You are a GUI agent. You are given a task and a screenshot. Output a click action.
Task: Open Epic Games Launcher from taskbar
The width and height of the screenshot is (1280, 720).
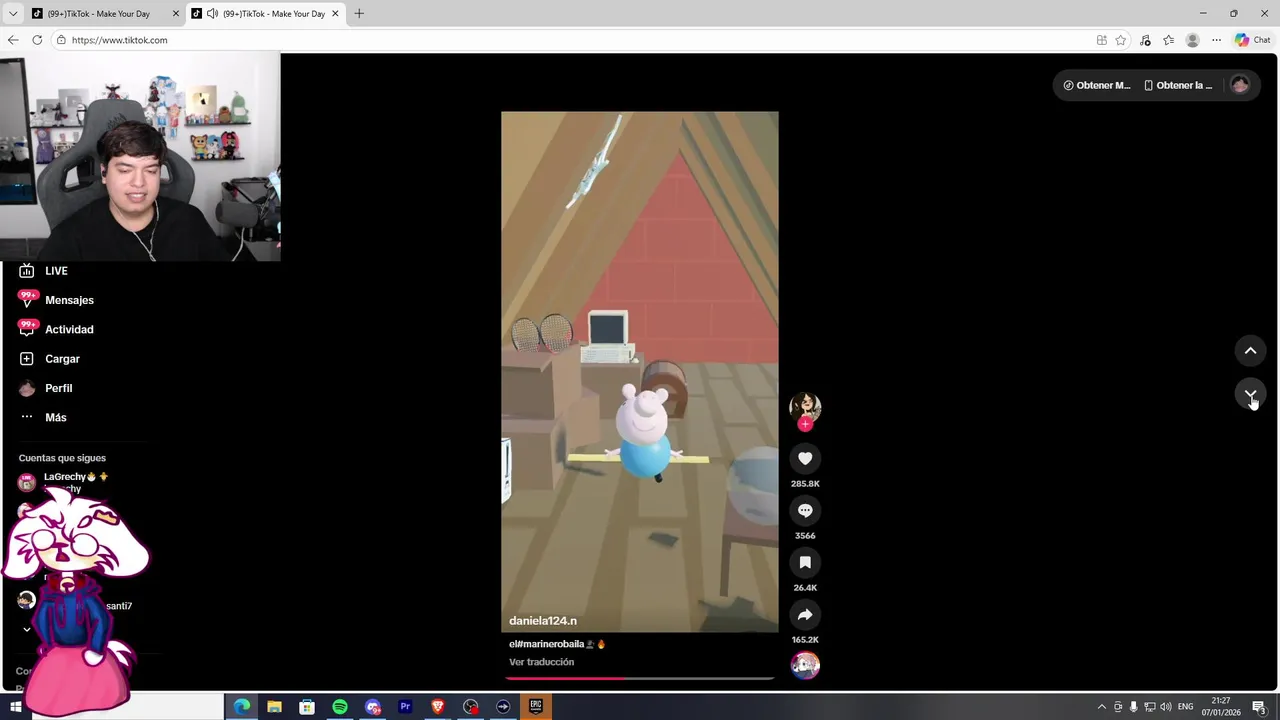536,707
